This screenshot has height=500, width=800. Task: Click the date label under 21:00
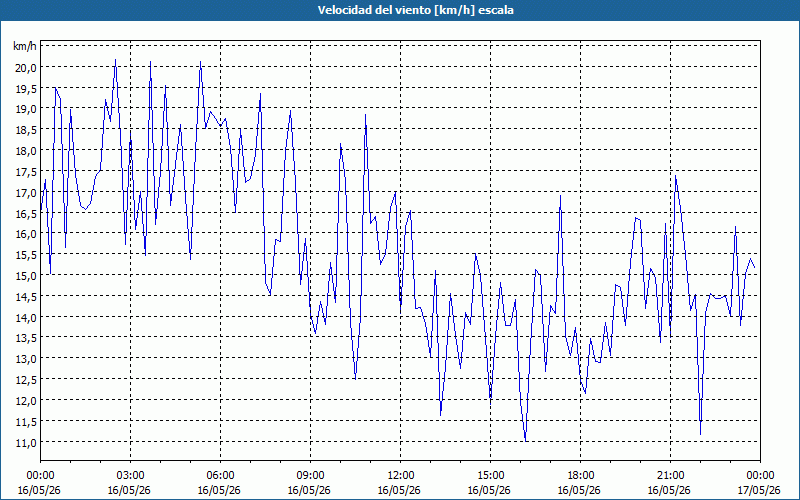(x=669, y=490)
